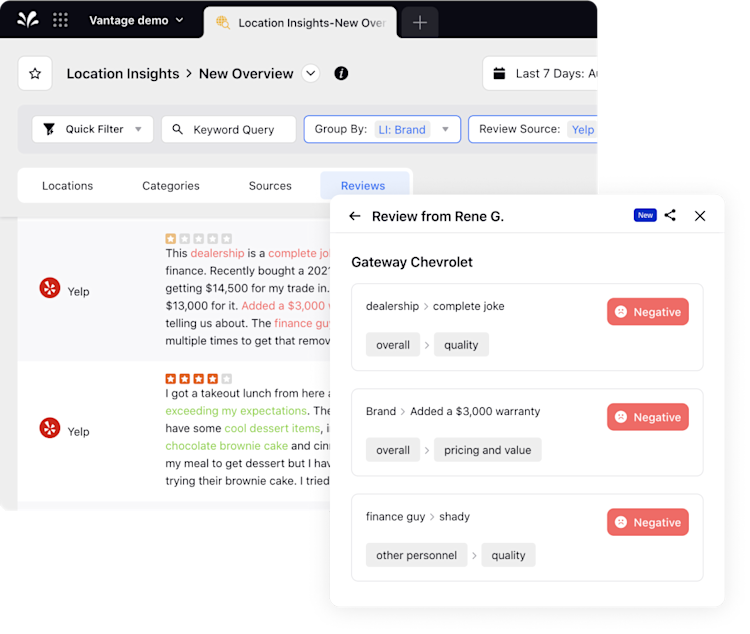Click the LI: Brand chip in Group By
Viewport: 750px width, 634px height.
(402, 129)
